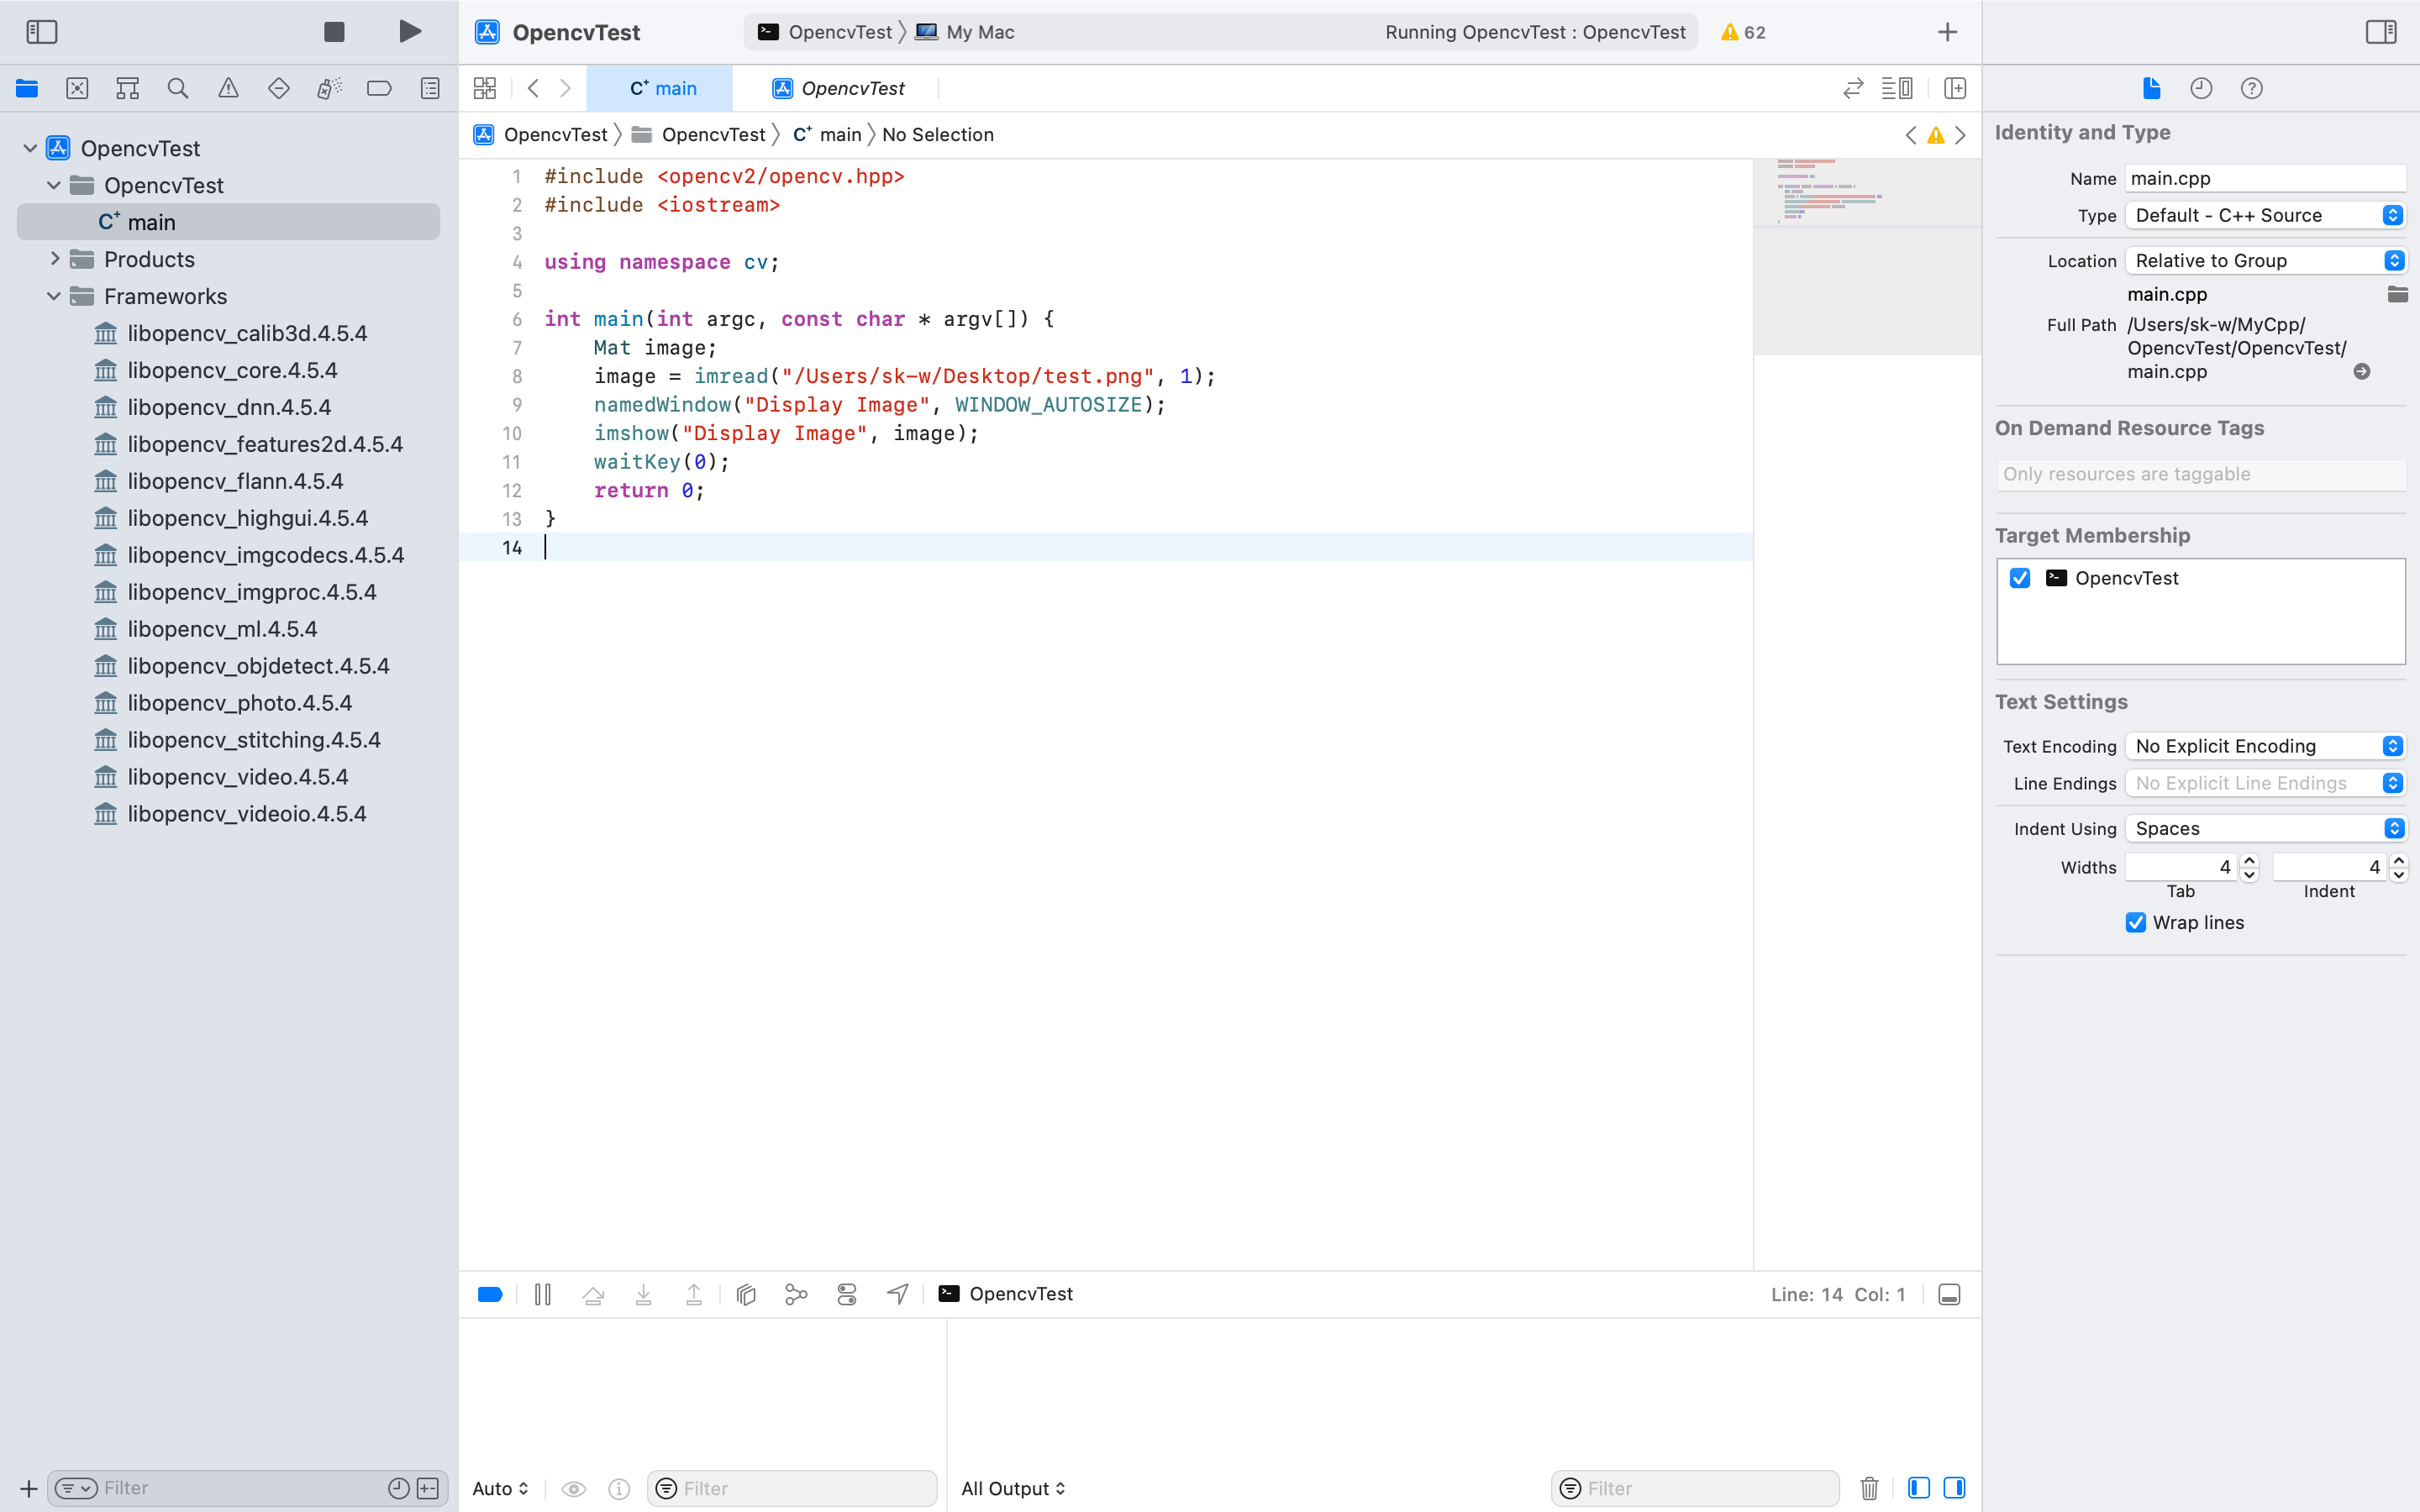Clear console with trash icon

(1869, 1488)
